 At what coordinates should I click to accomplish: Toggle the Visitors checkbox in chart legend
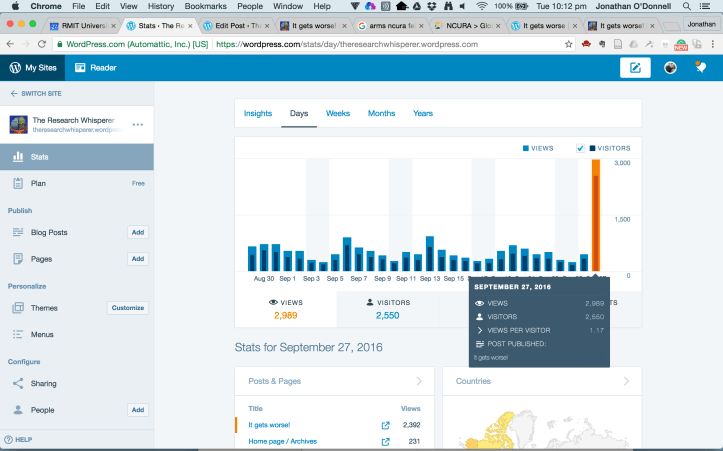coord(580,148)
